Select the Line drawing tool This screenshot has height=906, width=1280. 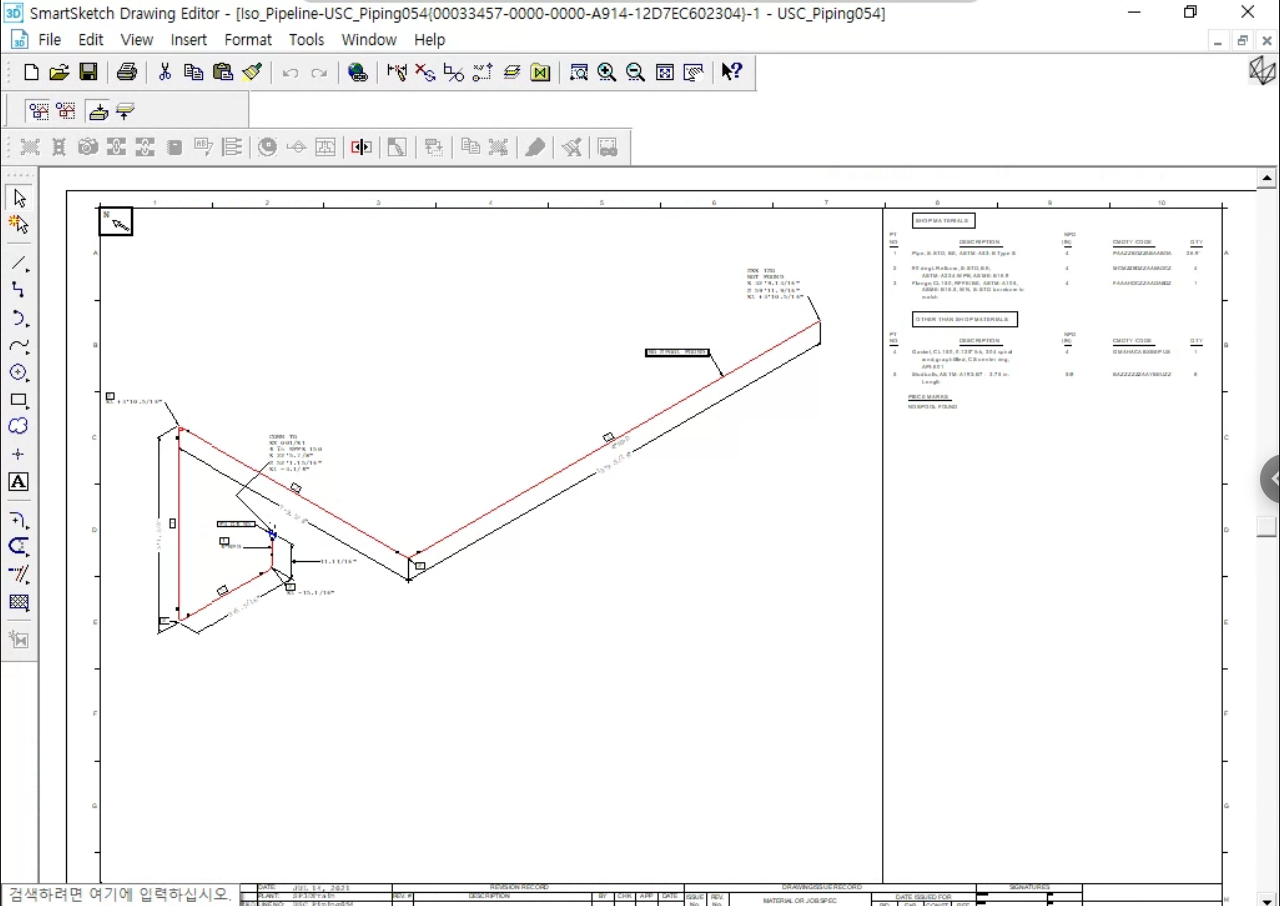click(19, 264)
